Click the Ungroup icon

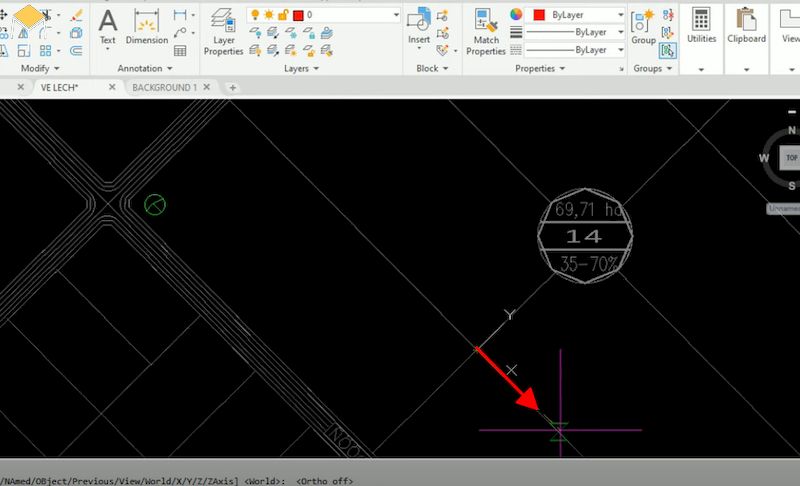(x=668, y=15)
